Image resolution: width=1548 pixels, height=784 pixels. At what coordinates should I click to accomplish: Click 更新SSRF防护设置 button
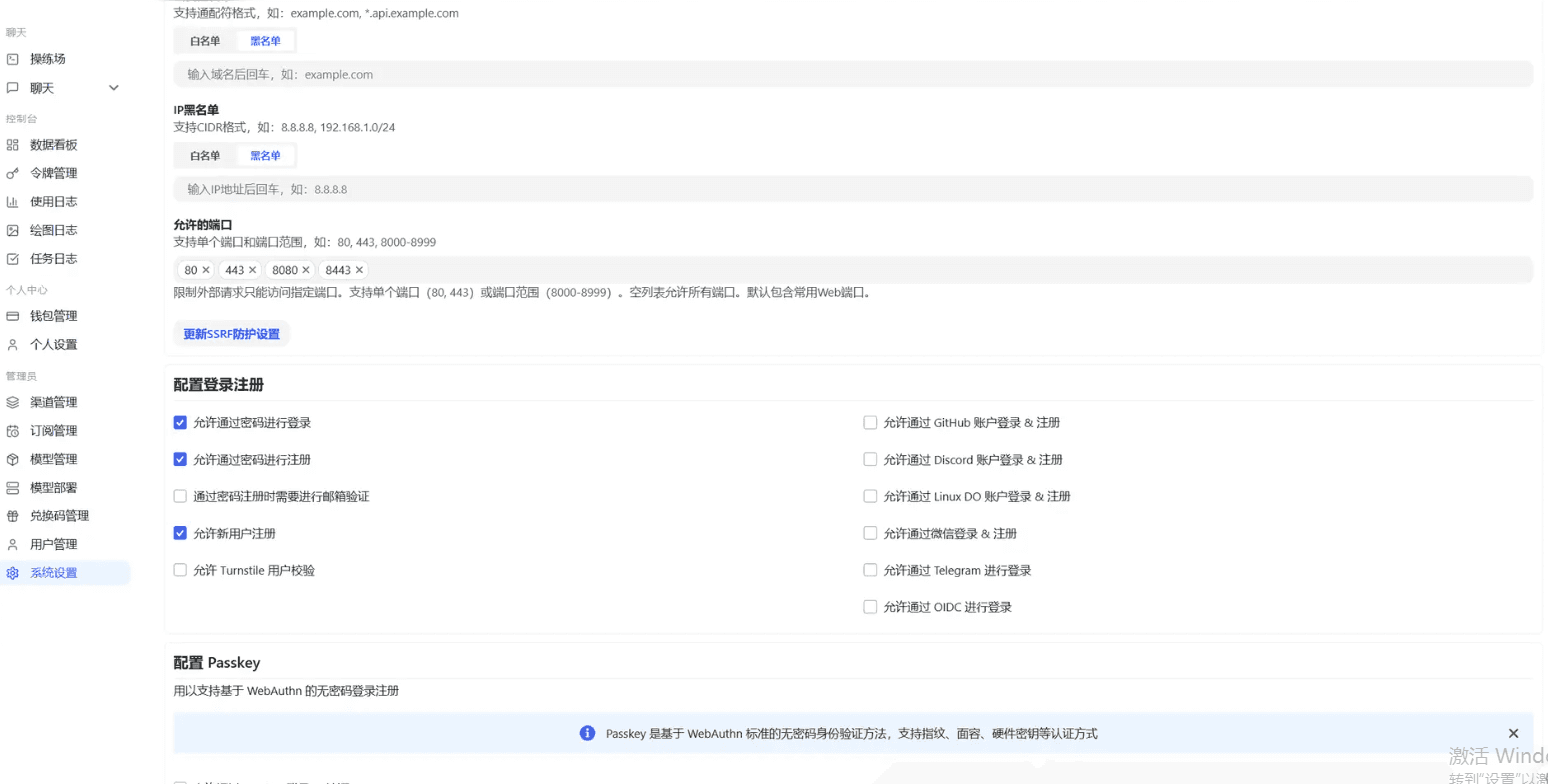click(x=232, y=334)
